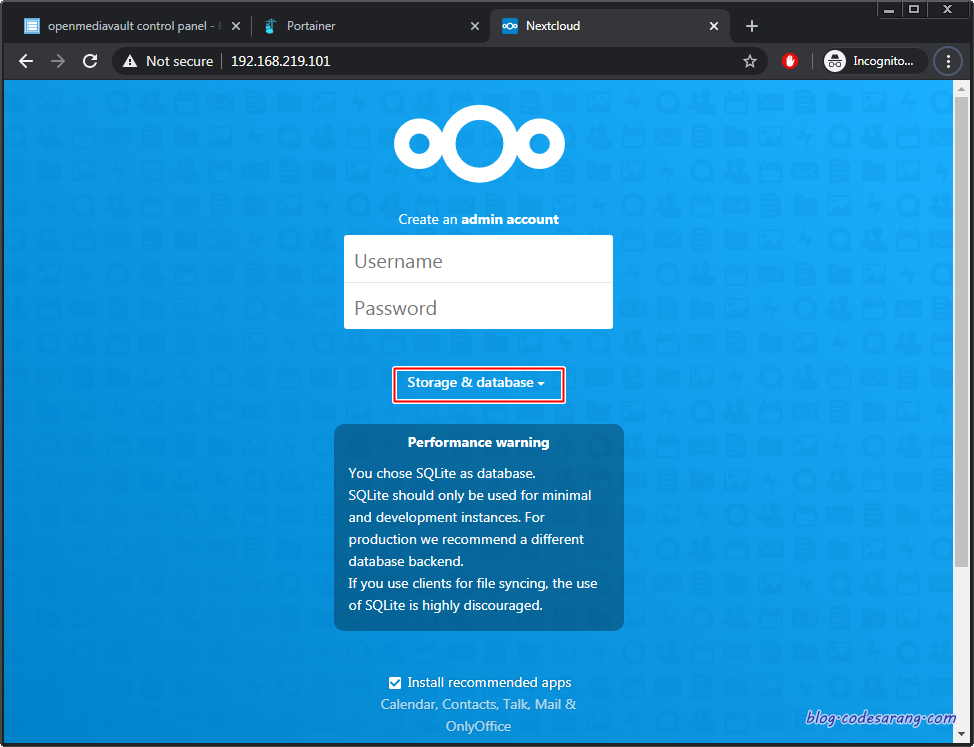Maximize the browser window

click(x=914, y=9)
